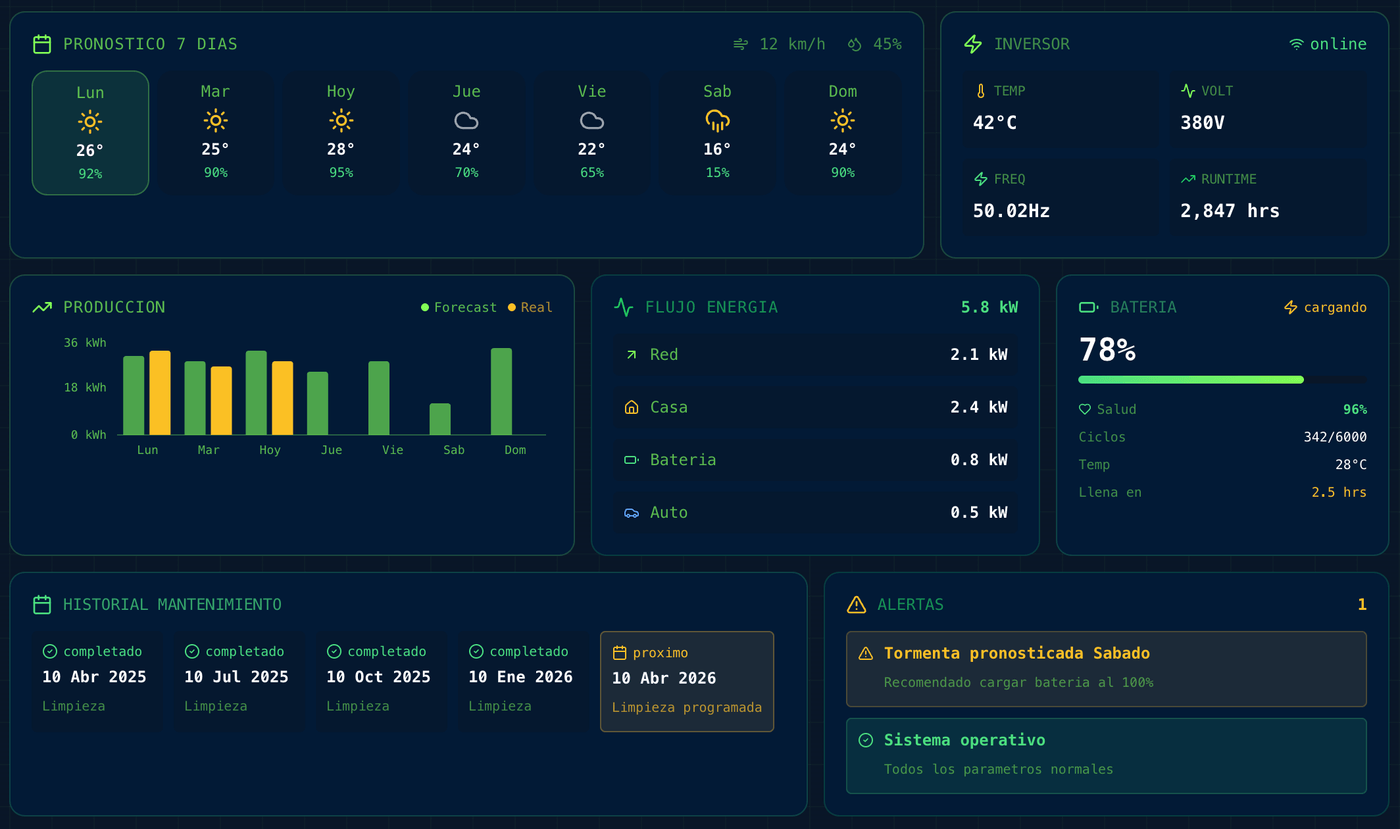The image size is (1400, 829).
Task: Open the proximo 10 Abr 2026 maintenance card
Action: [687, 681]
